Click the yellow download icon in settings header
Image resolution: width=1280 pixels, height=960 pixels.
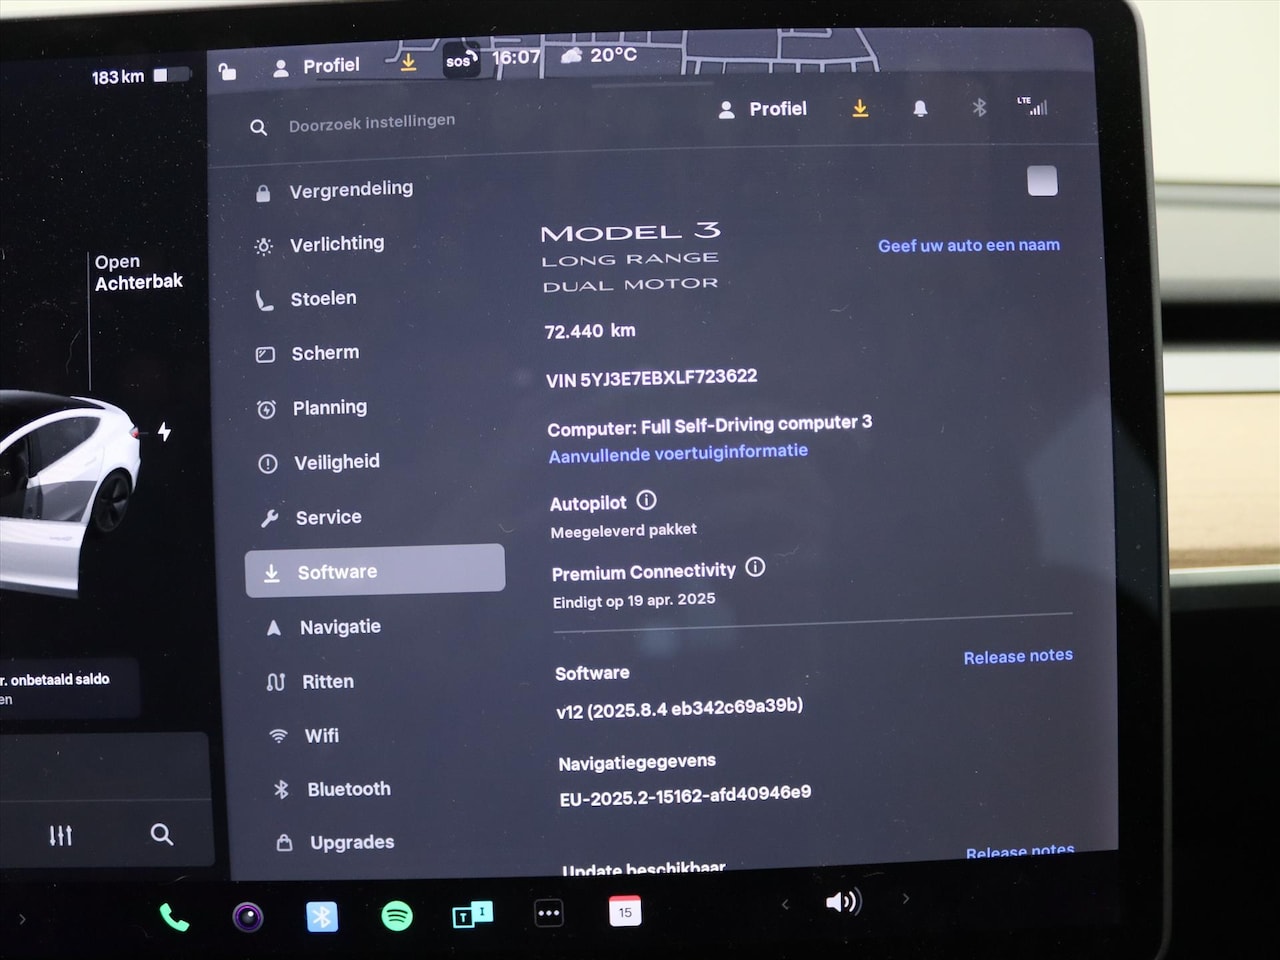[860, 108]
